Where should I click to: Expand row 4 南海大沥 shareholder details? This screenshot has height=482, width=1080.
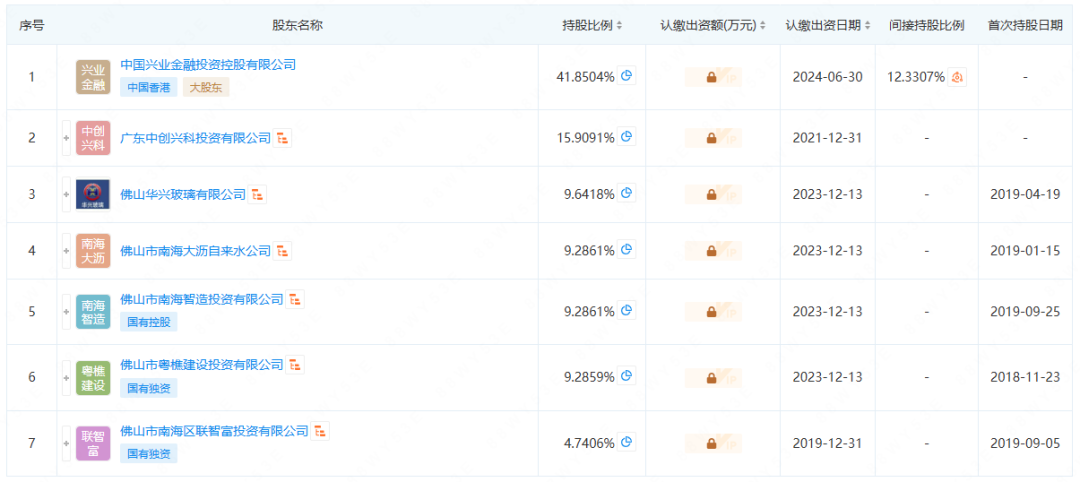[x=66, y=251]
